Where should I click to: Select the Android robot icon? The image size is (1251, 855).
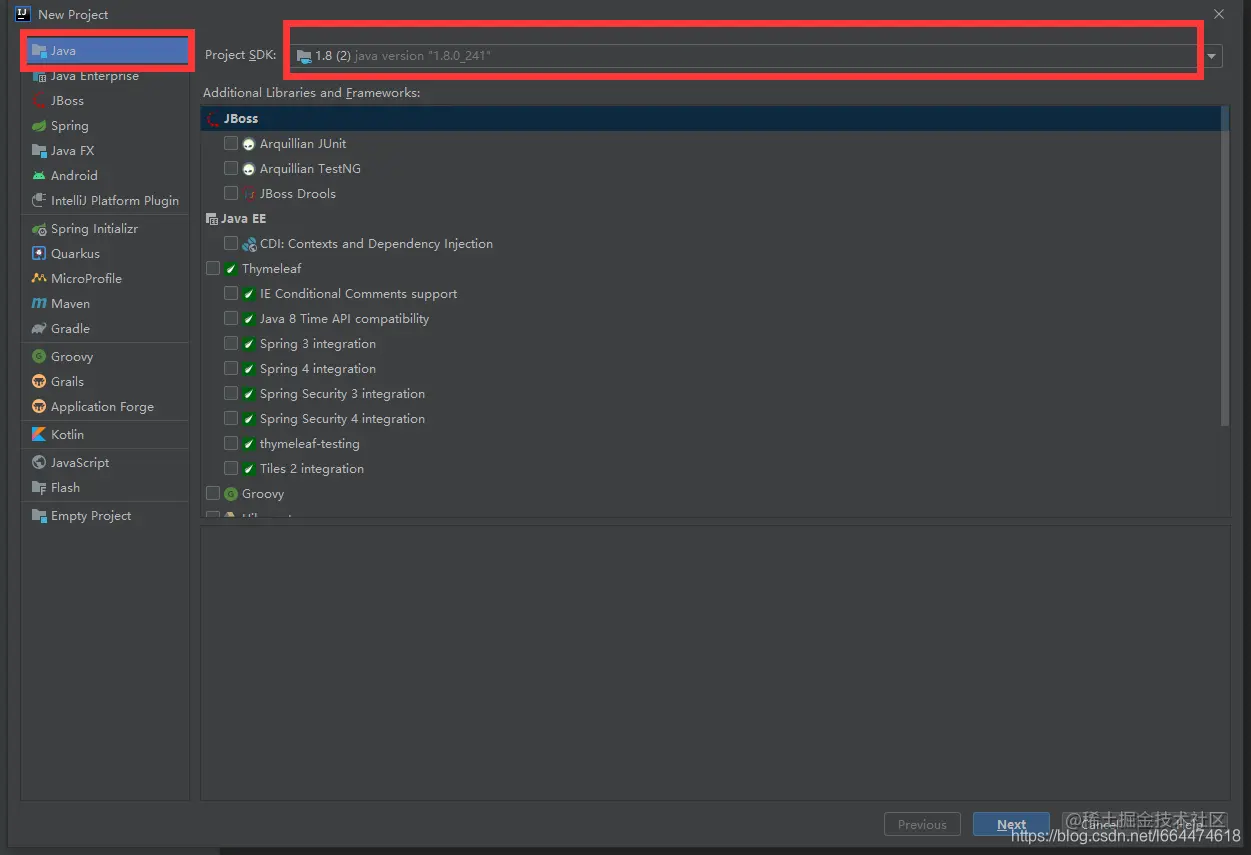(x=39, y=176)
